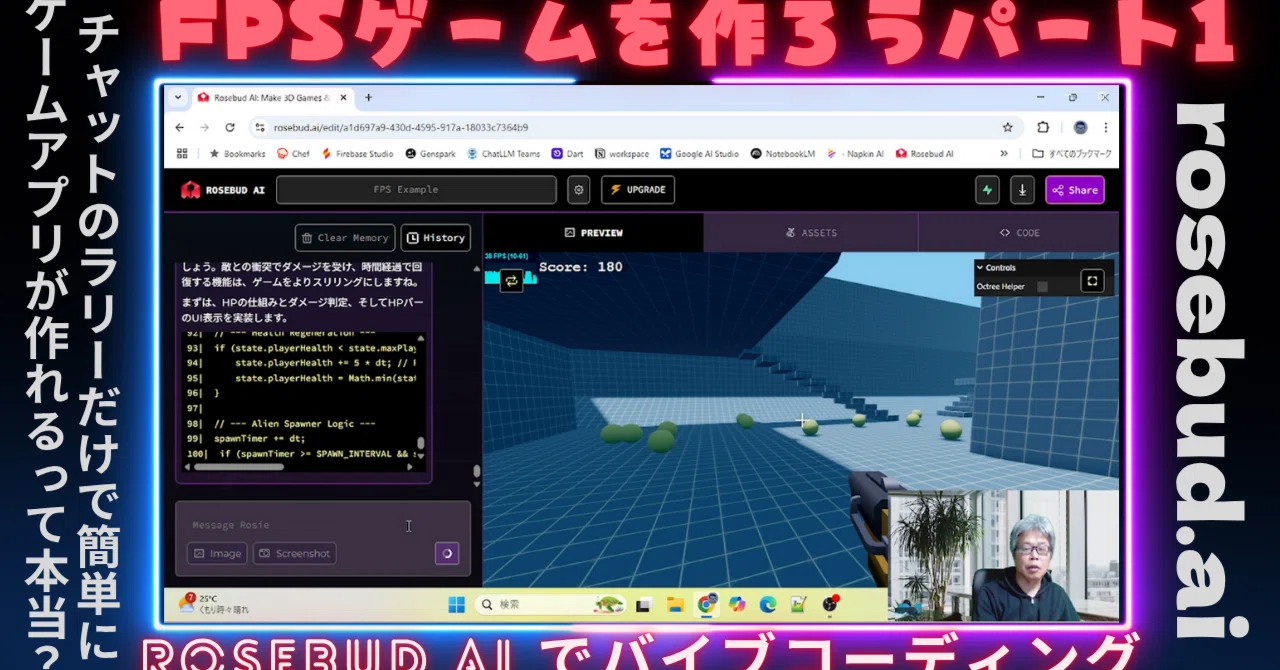Open File Explorer from the taskbar
This screenshot has height=670, width=1280.
tap(675, 604)
